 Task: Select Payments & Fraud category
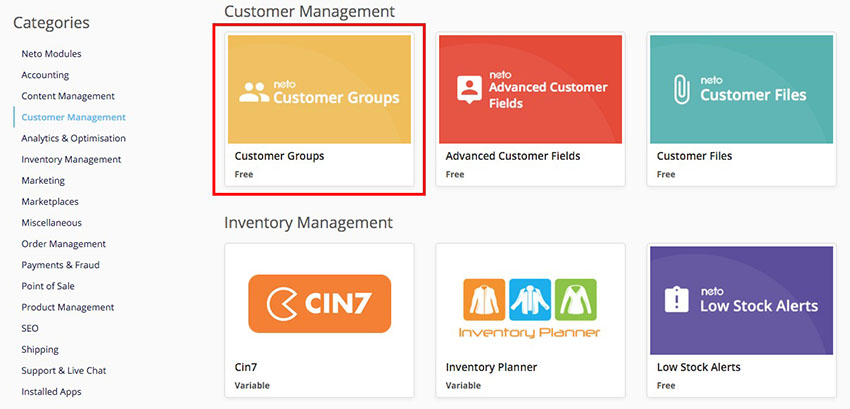point(61,265)
